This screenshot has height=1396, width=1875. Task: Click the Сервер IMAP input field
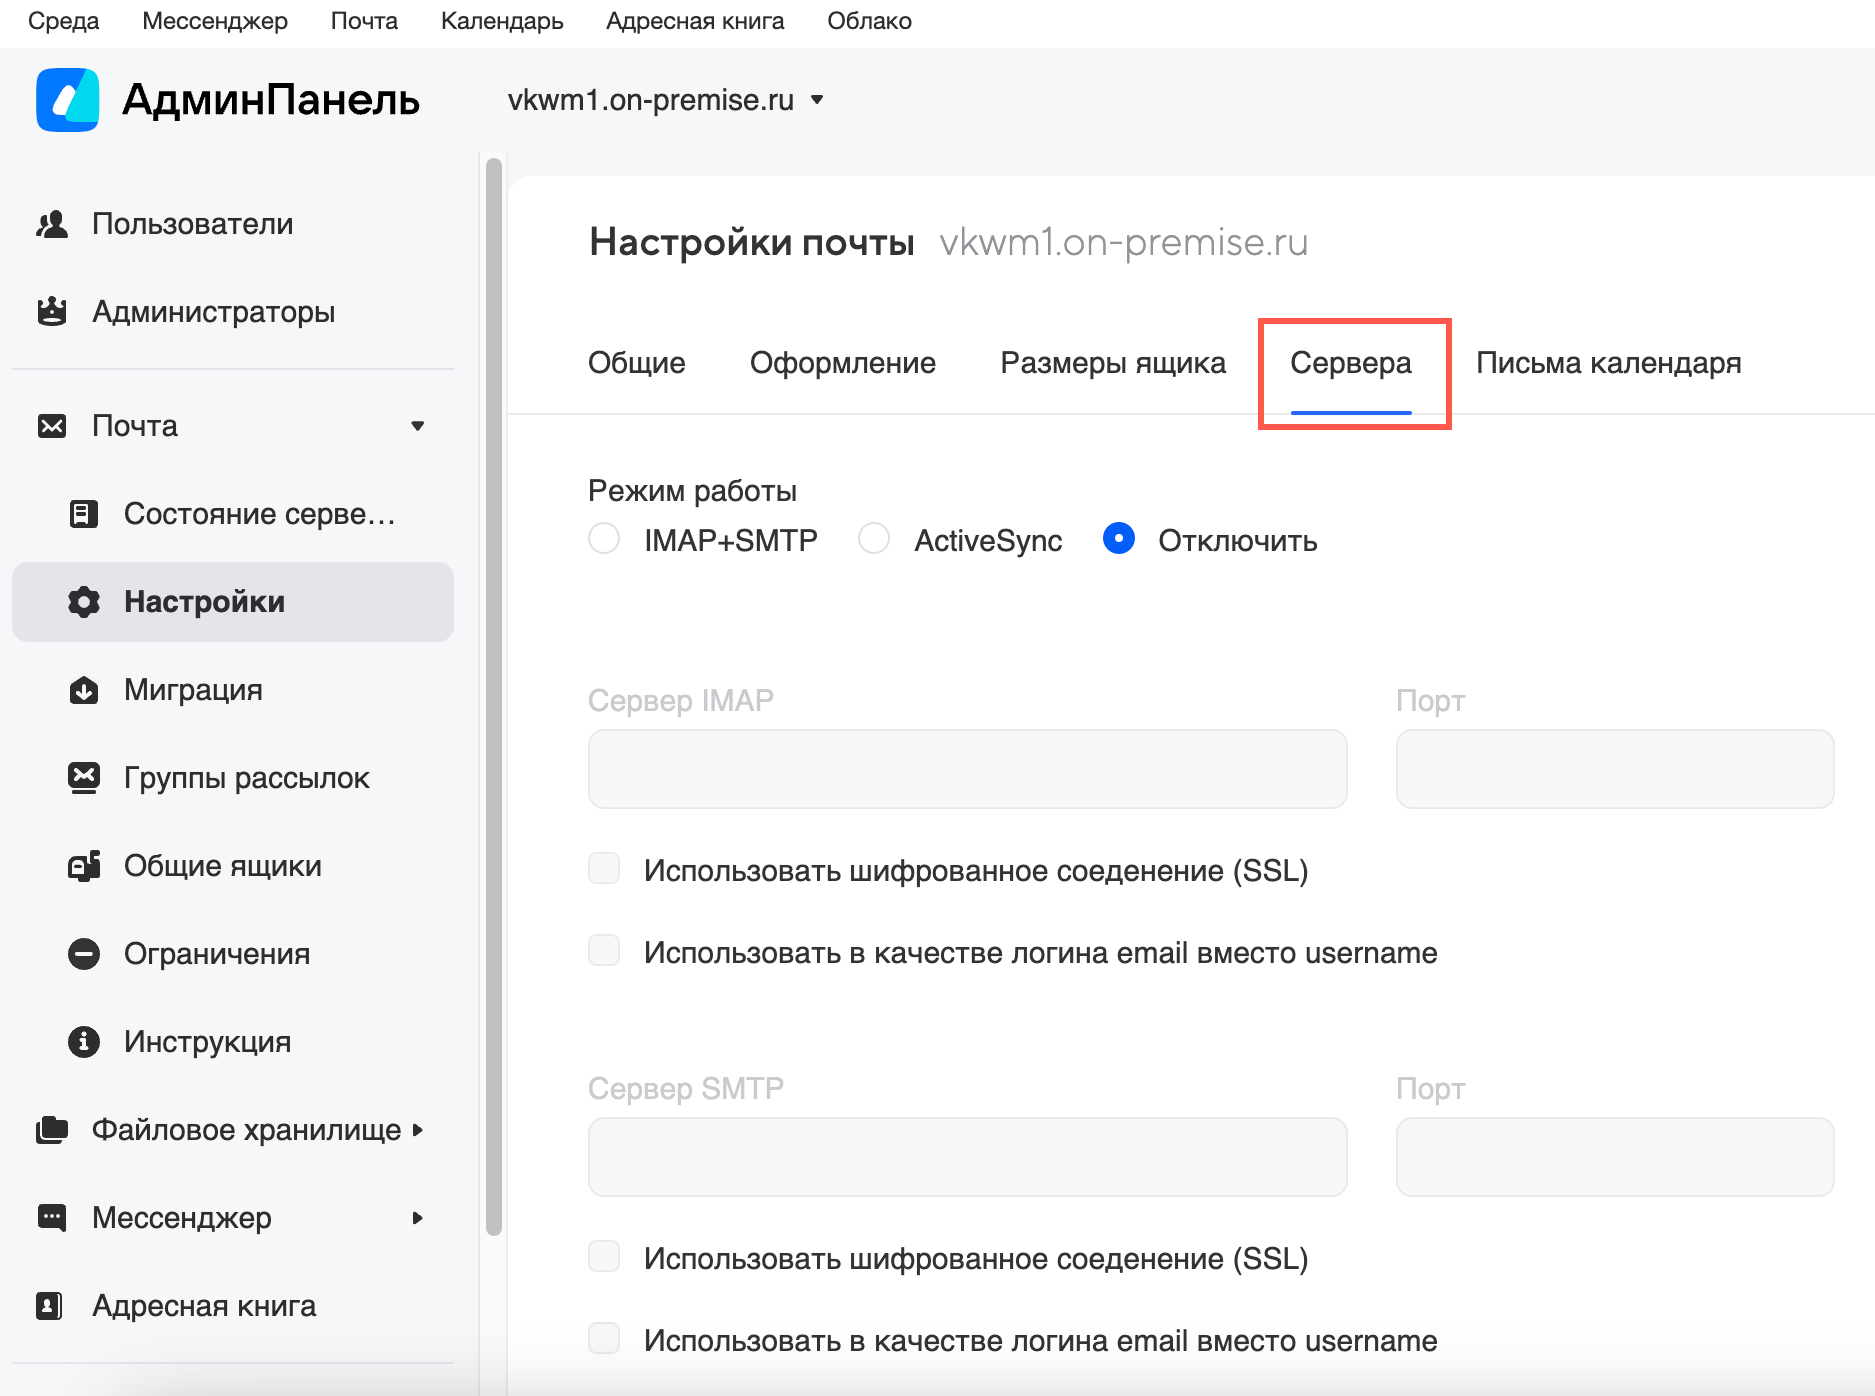tap(967, 769)
